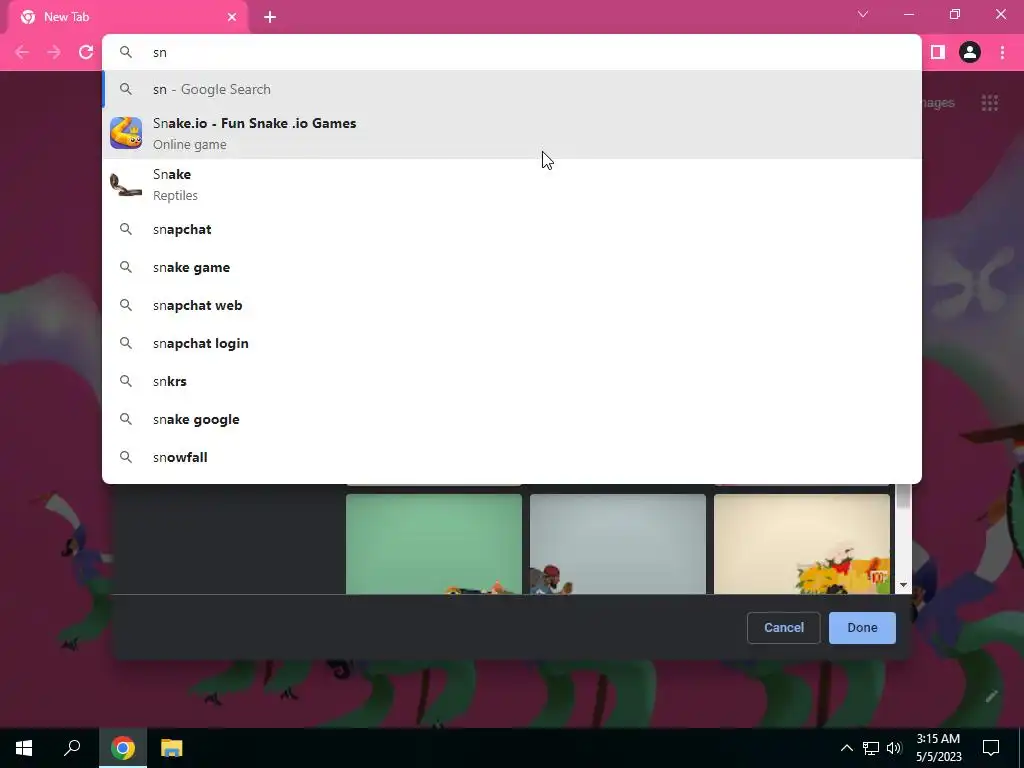Image resolution: width=1024 pixels, height=768 pixels.
Task: Pick the snapchat suggestion
Action: click(x=511, y=229)
